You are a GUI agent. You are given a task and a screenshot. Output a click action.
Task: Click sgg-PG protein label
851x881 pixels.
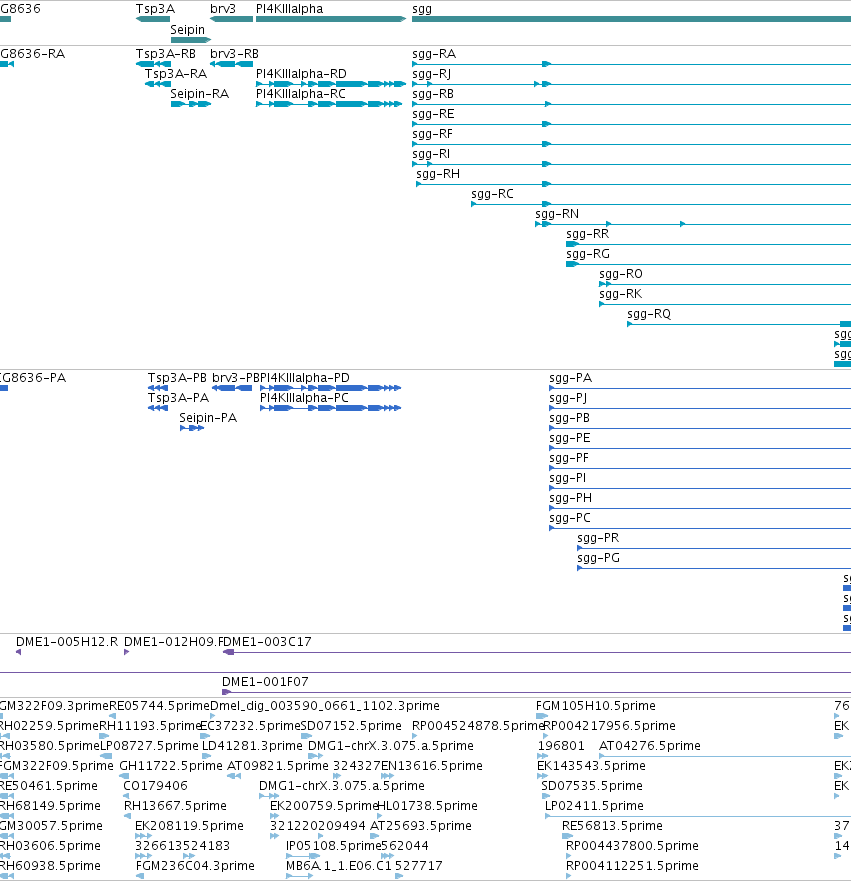point(598,558)
